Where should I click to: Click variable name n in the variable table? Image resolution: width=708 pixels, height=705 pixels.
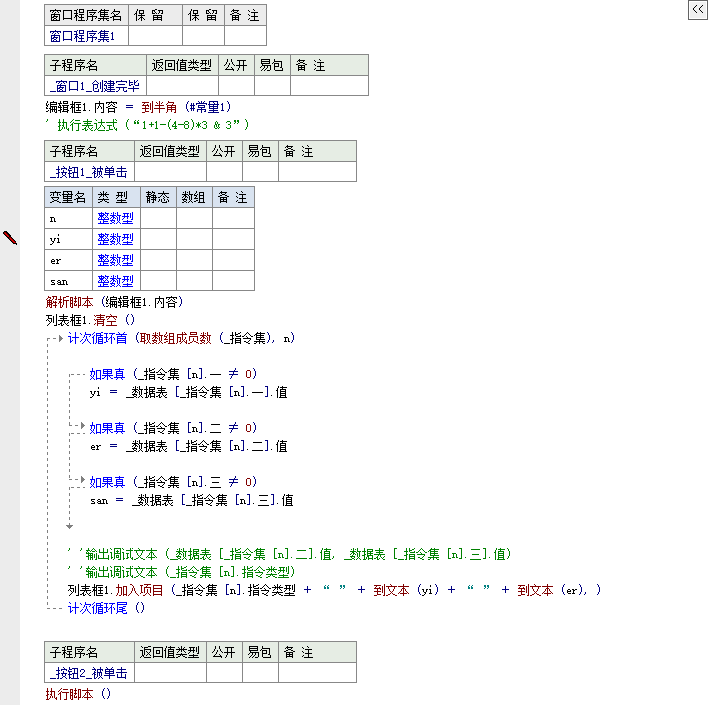tap(69, 219)
